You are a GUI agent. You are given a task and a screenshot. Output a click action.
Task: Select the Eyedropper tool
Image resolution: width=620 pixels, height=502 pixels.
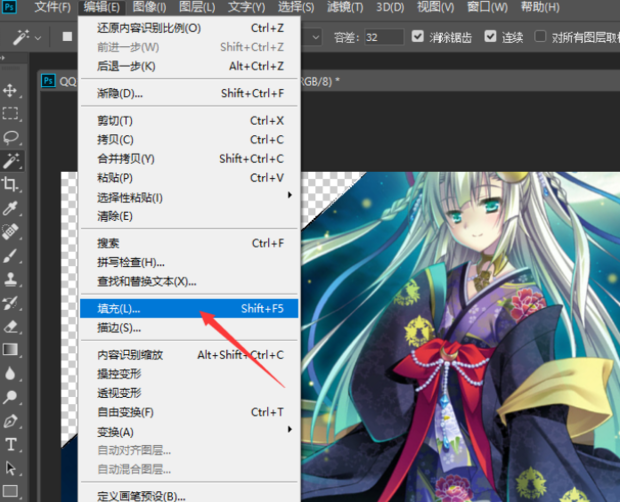pos(10,208)
